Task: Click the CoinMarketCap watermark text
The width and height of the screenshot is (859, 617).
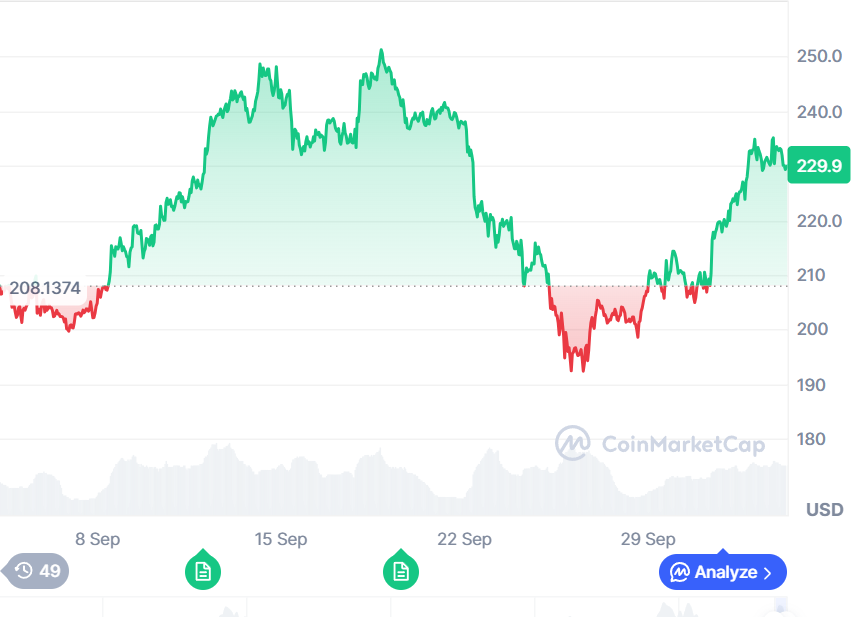Action: [683, 444]
